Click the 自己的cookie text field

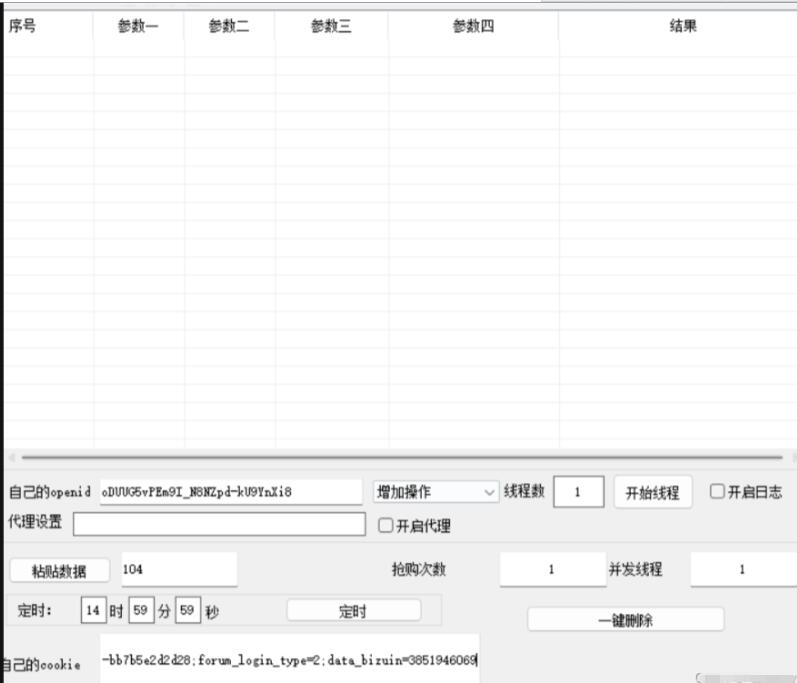tap(289, 659)
